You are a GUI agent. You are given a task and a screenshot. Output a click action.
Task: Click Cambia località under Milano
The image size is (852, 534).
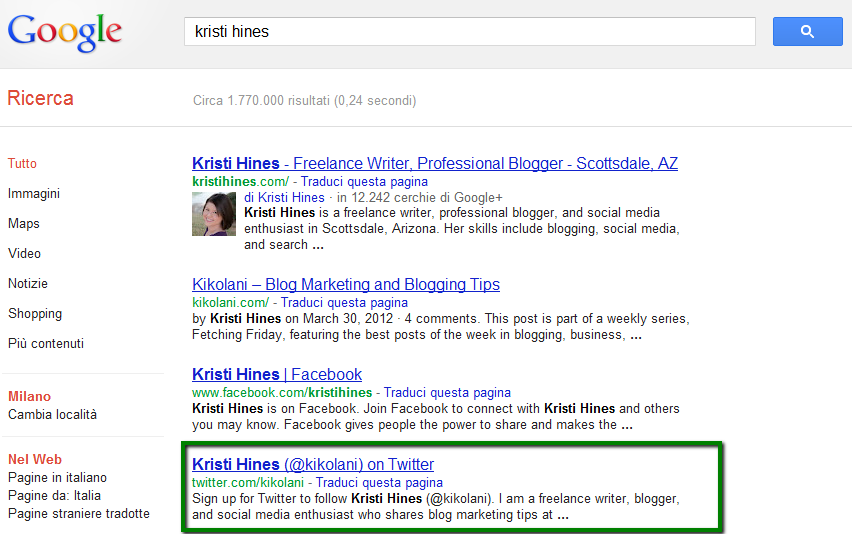pyautogui.click(x=52, y=415)
